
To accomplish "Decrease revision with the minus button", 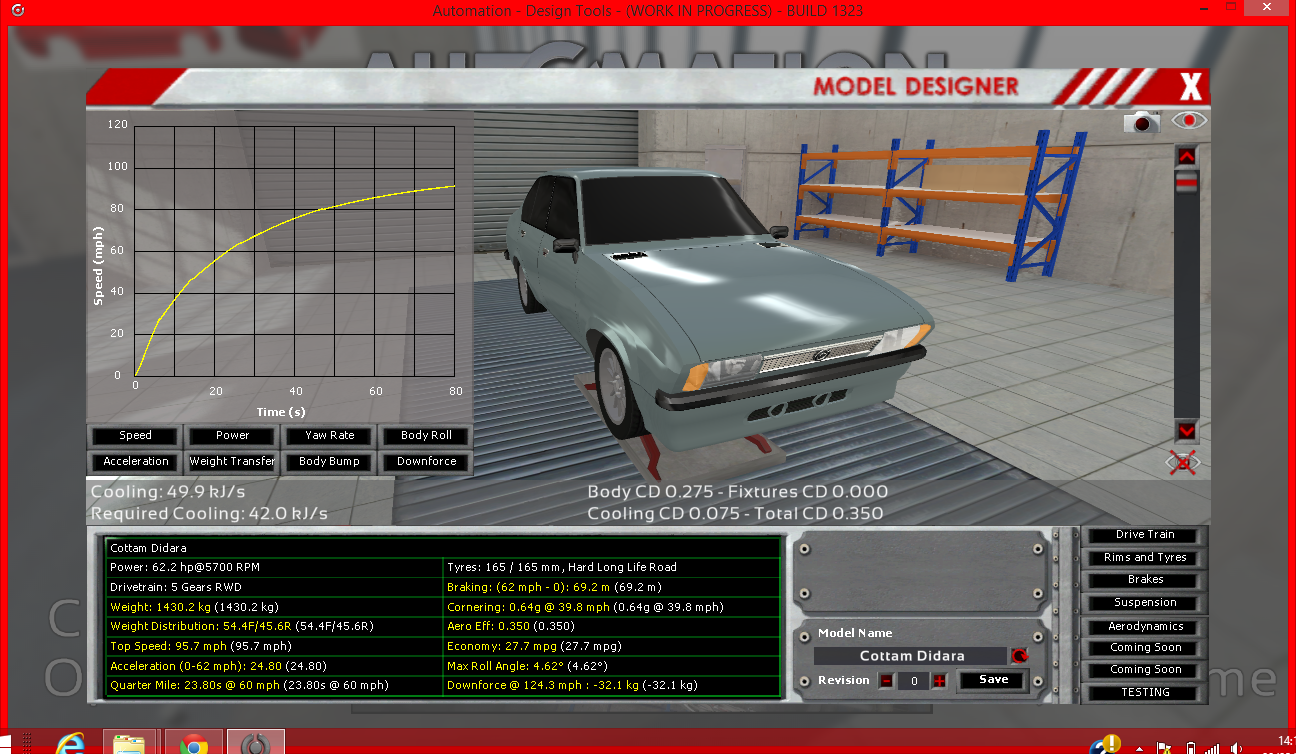I will (x=886, y=681).
